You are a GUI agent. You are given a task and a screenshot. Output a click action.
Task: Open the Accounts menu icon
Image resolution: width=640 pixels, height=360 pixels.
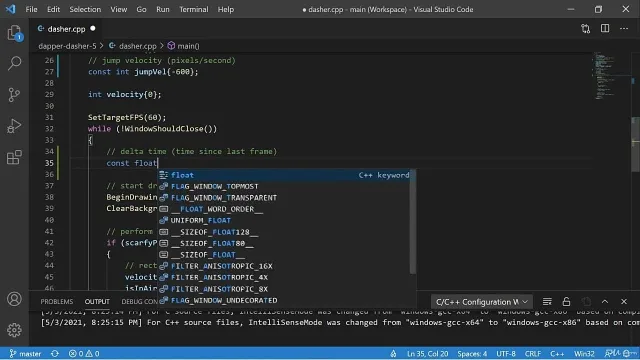(14, 299)
